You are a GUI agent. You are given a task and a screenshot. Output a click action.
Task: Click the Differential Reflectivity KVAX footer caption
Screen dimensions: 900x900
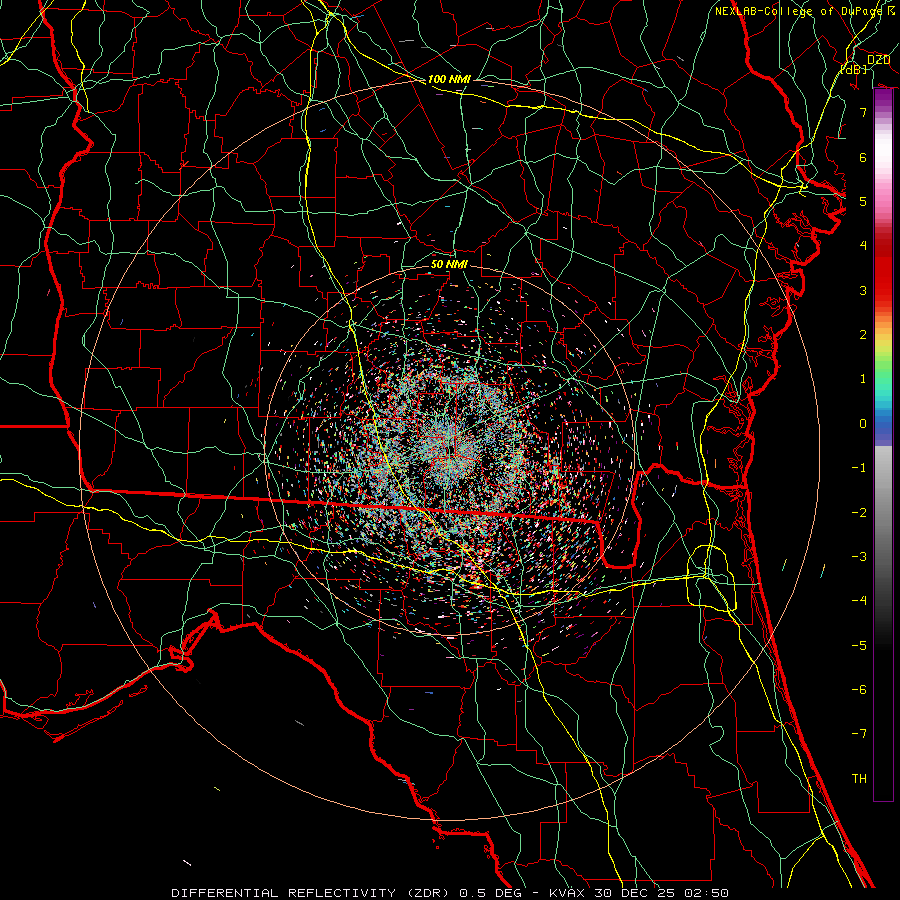click(450, 893)
